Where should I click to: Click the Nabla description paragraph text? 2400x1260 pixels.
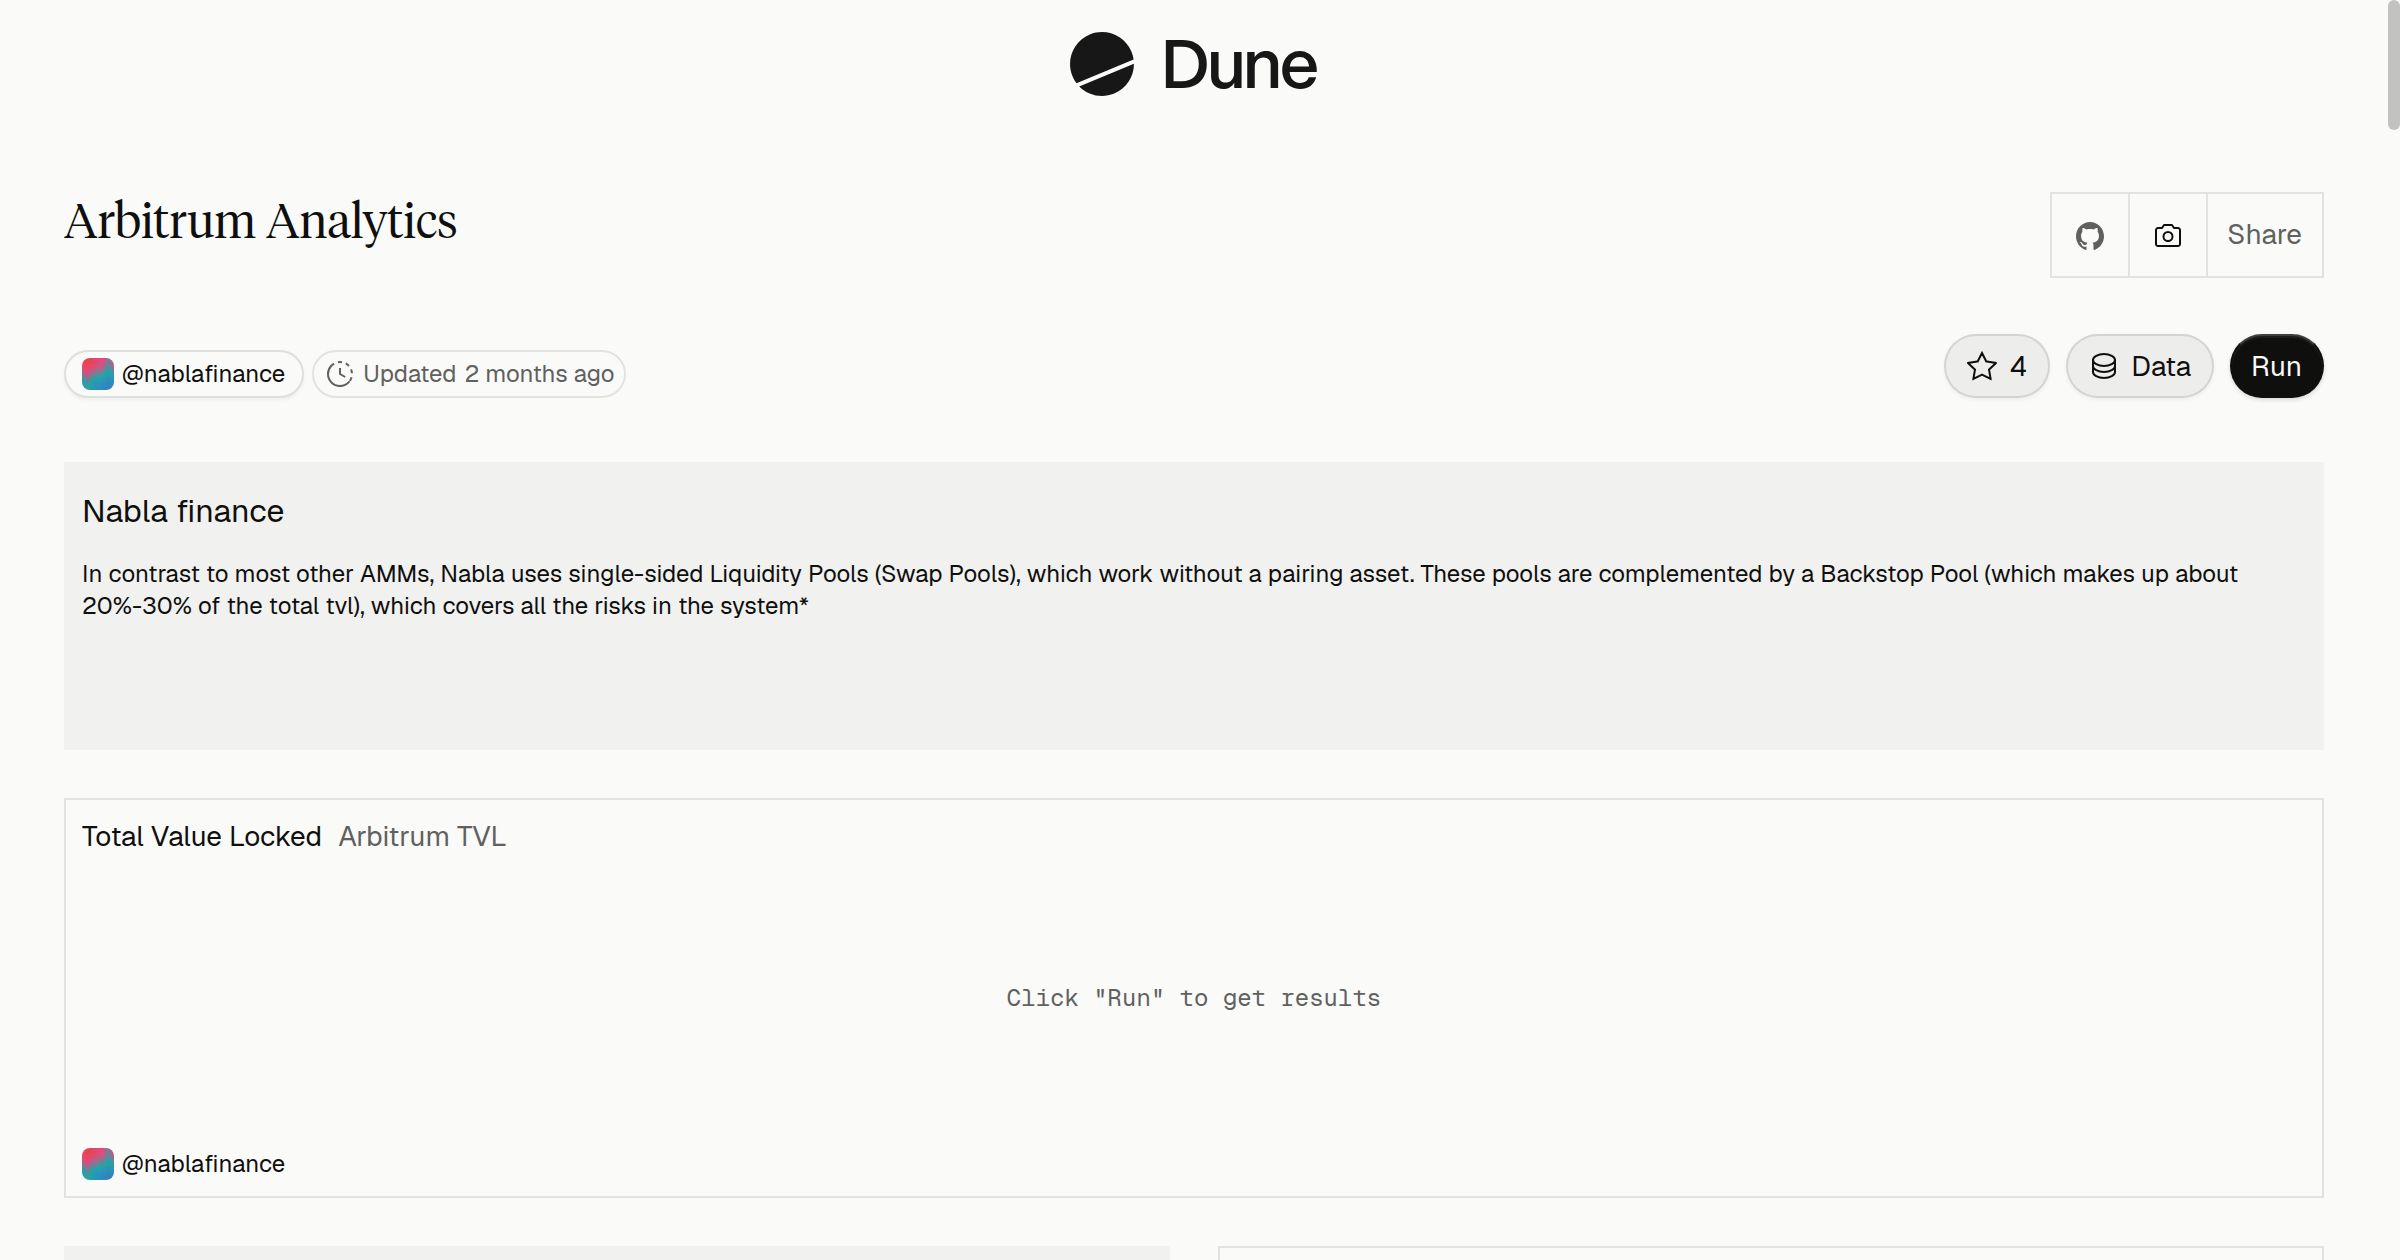pyautogui.click(x=1160, y=590)
